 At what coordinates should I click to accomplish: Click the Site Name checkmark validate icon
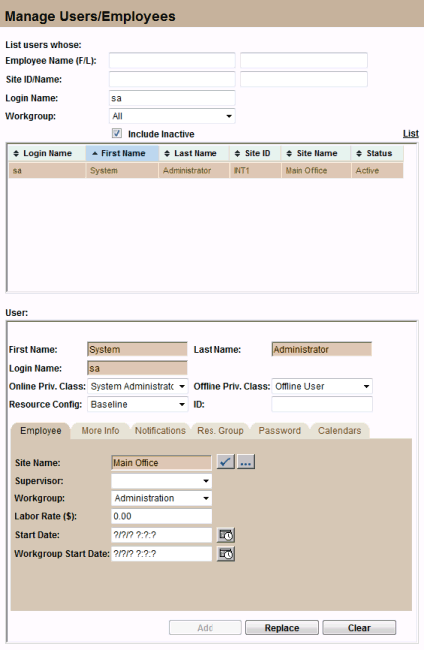[225, 462]
